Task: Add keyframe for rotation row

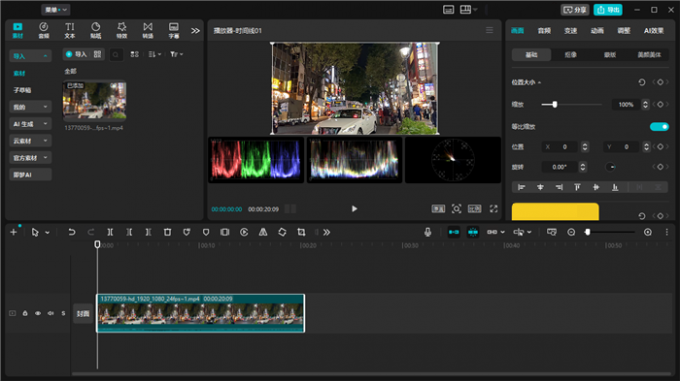Action: tap(660, 167)
